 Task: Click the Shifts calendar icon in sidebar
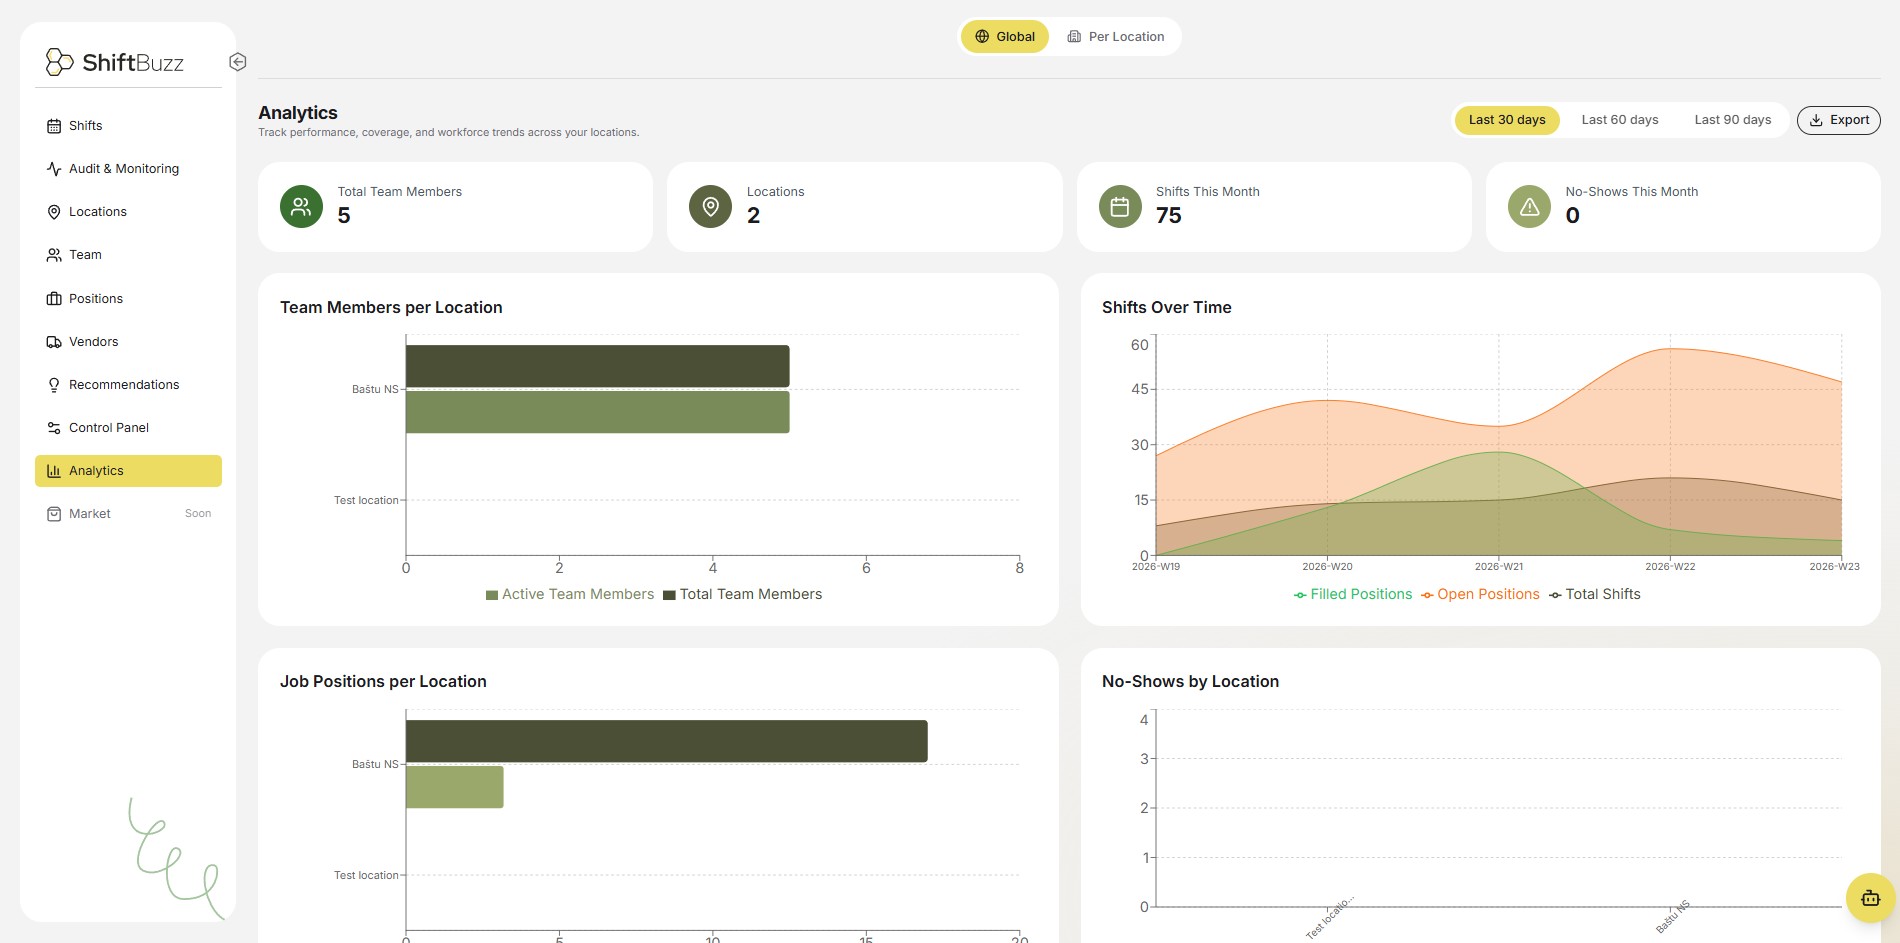pos(54,126)
